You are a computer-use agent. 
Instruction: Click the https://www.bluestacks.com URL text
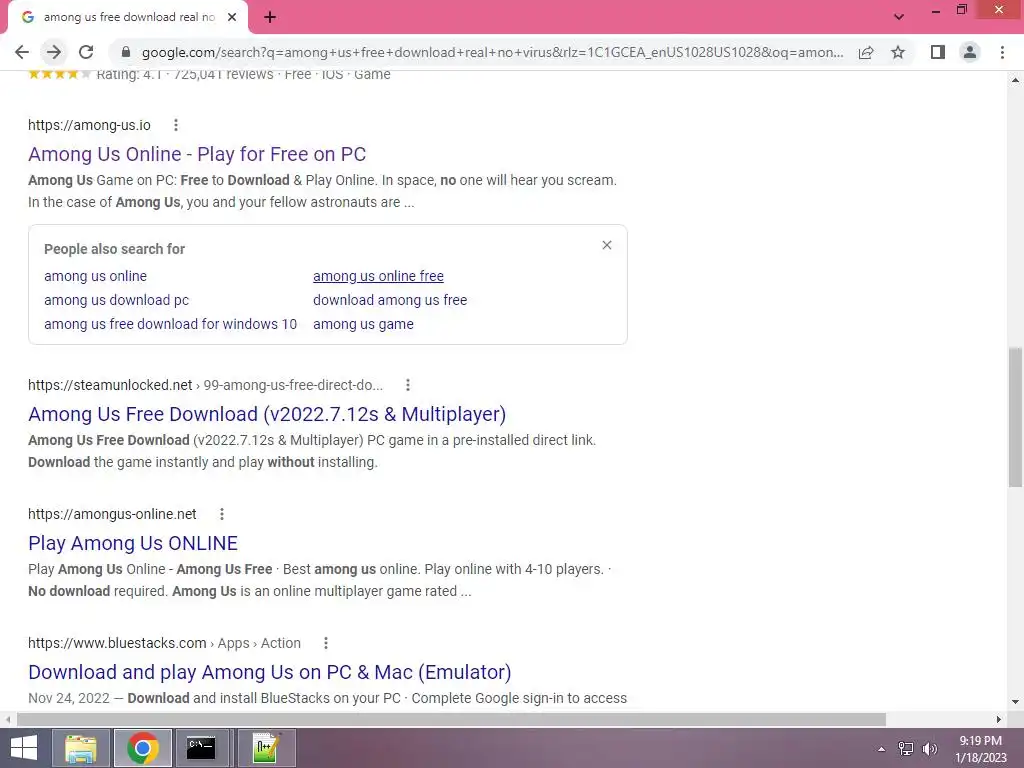click(x=117, y=643)
